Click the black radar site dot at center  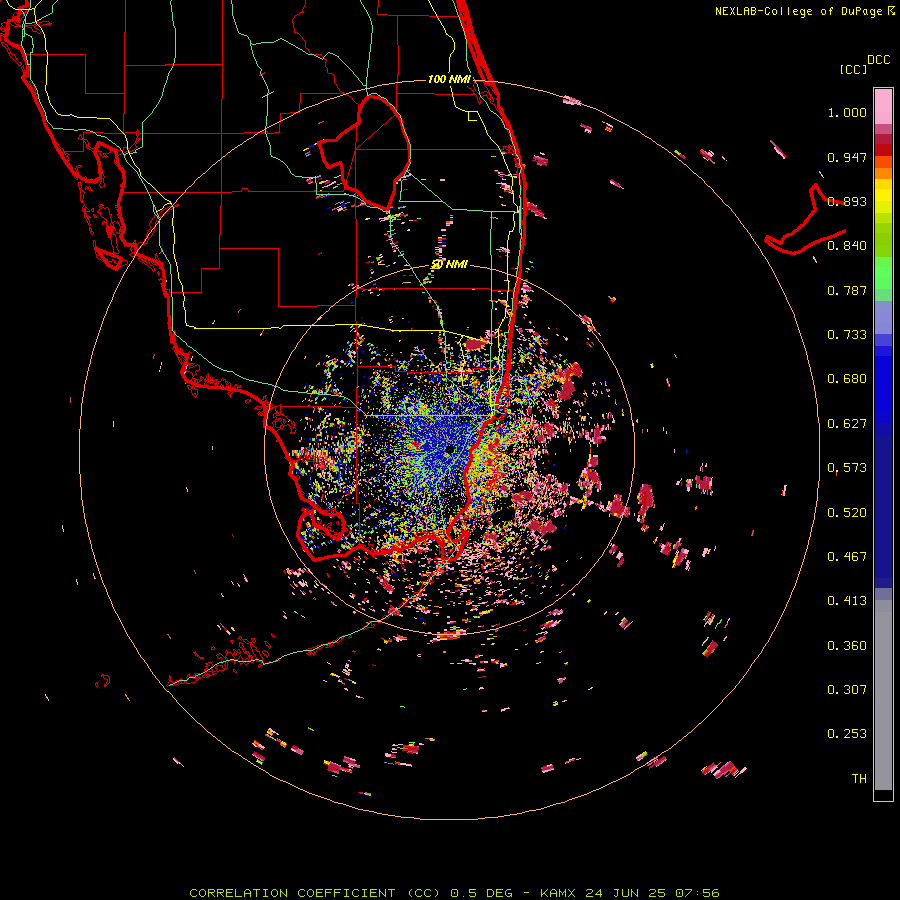(449, 450)
